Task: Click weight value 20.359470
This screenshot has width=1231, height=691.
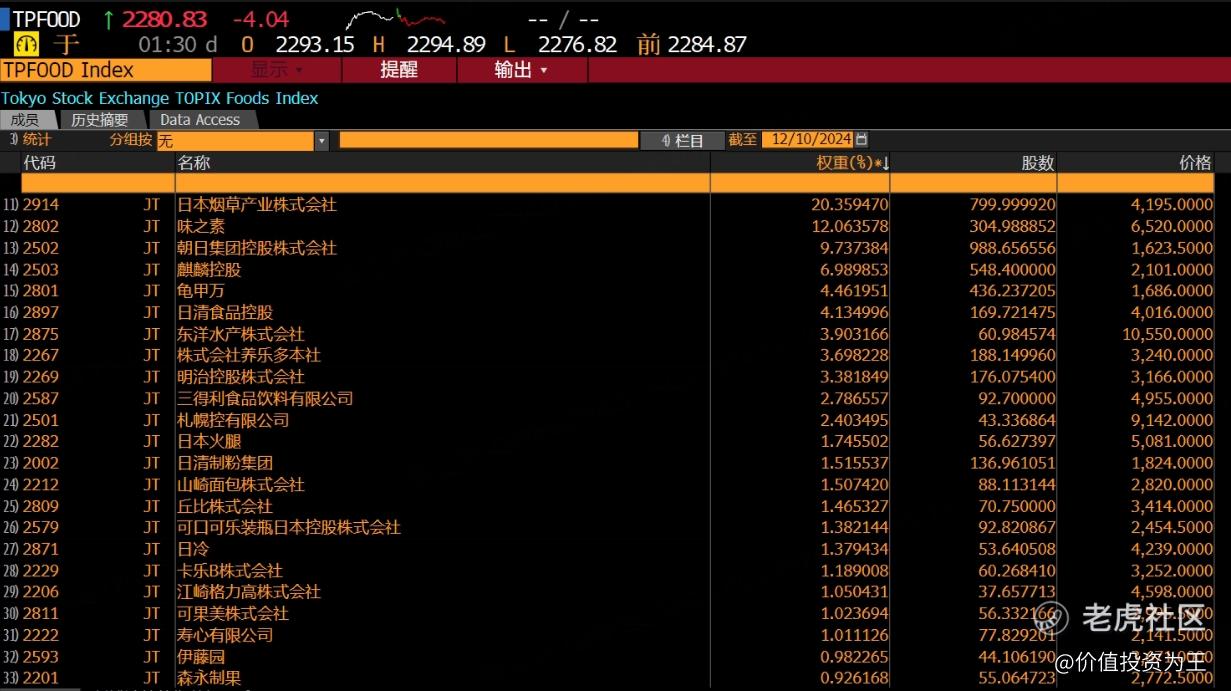Action: [x=850, y=204]
